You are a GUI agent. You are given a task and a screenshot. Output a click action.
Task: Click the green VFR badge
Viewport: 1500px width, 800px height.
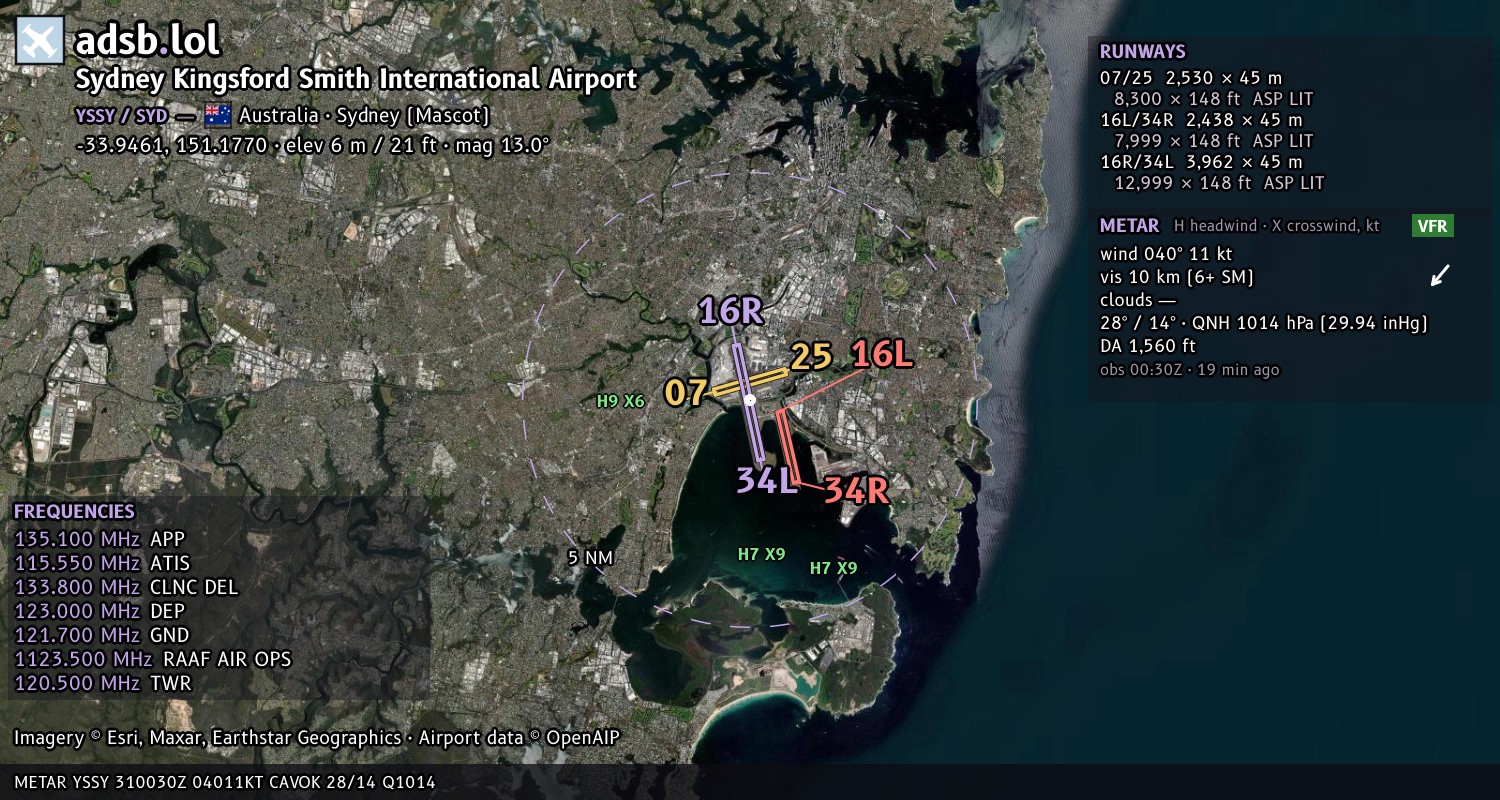click(1432, 226)
